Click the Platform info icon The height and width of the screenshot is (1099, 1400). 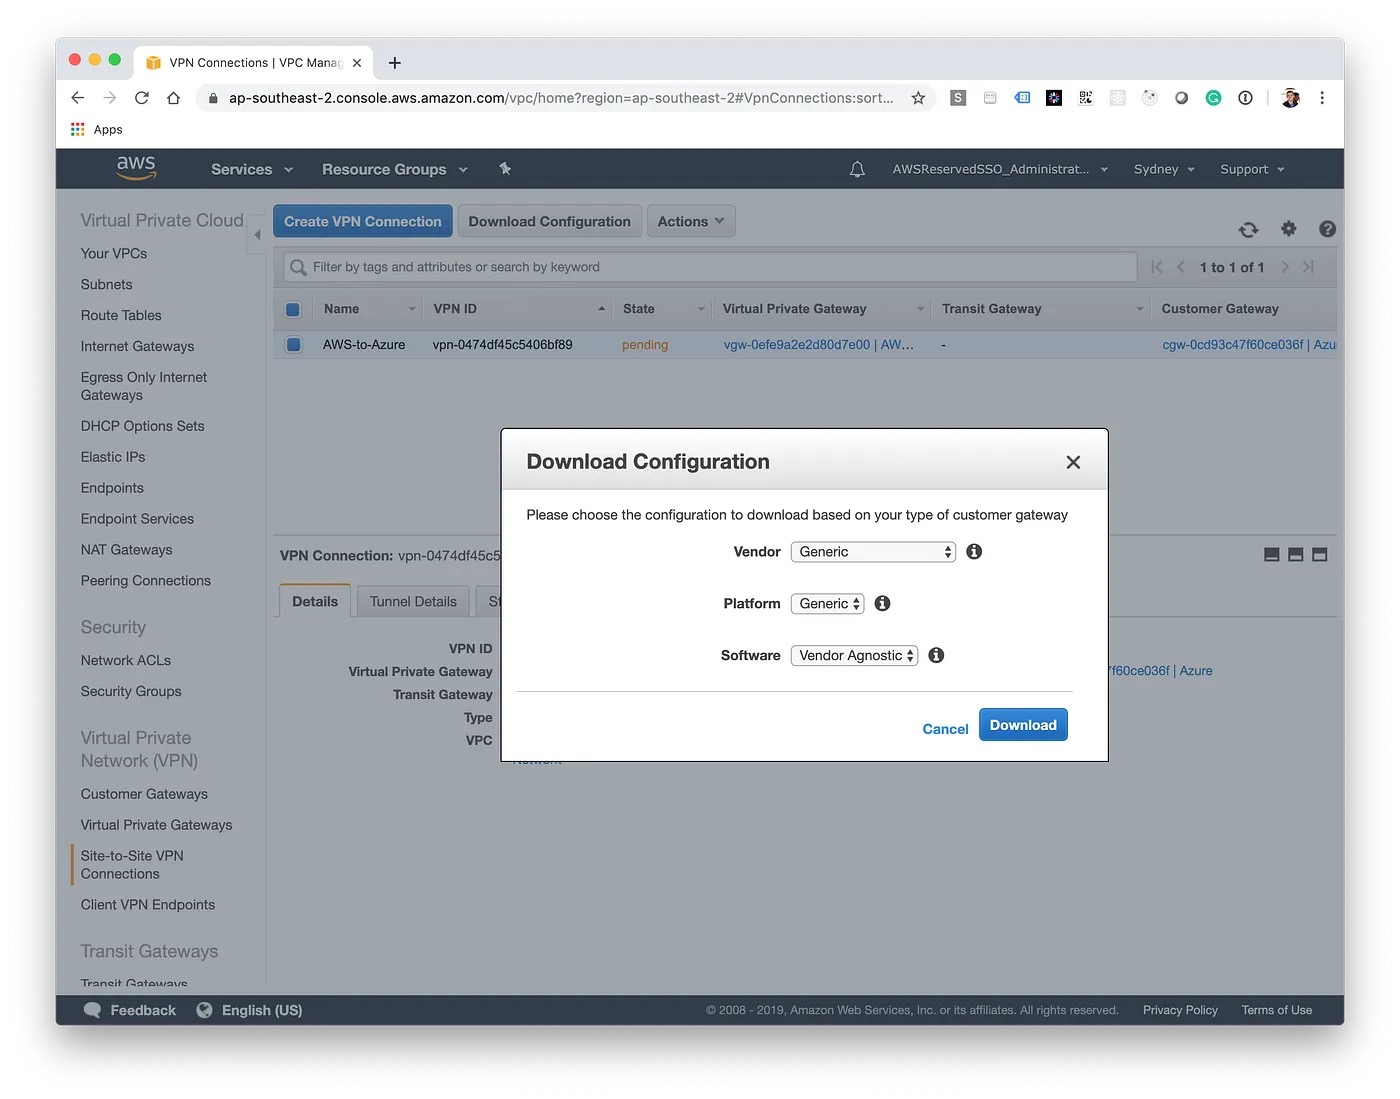882,603
